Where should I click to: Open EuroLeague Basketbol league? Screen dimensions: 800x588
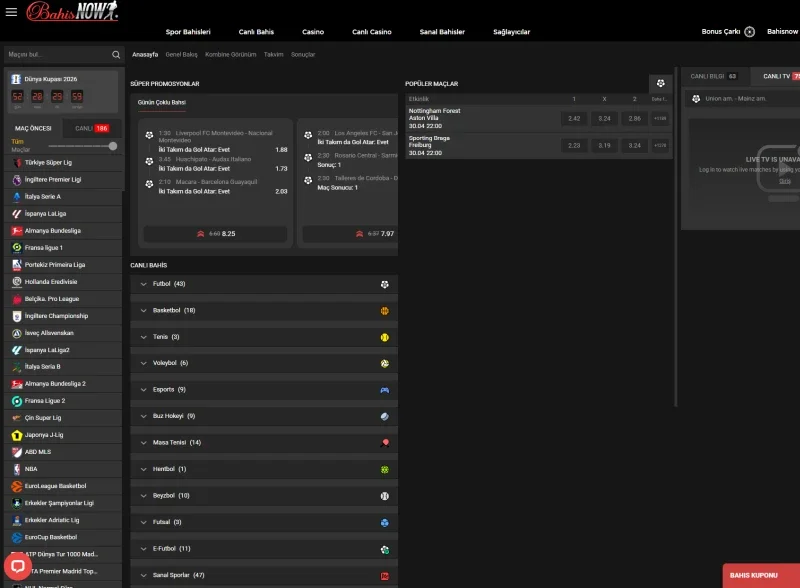tap(63, 486)
